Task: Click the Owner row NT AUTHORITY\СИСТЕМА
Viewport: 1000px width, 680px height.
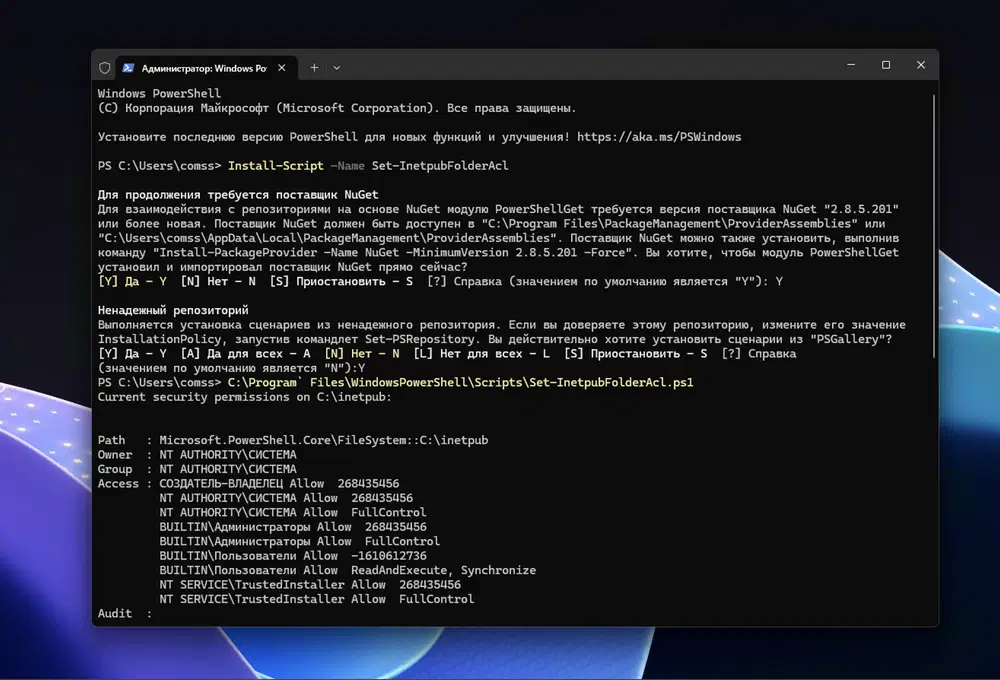Action: click(x=197, y=455)
